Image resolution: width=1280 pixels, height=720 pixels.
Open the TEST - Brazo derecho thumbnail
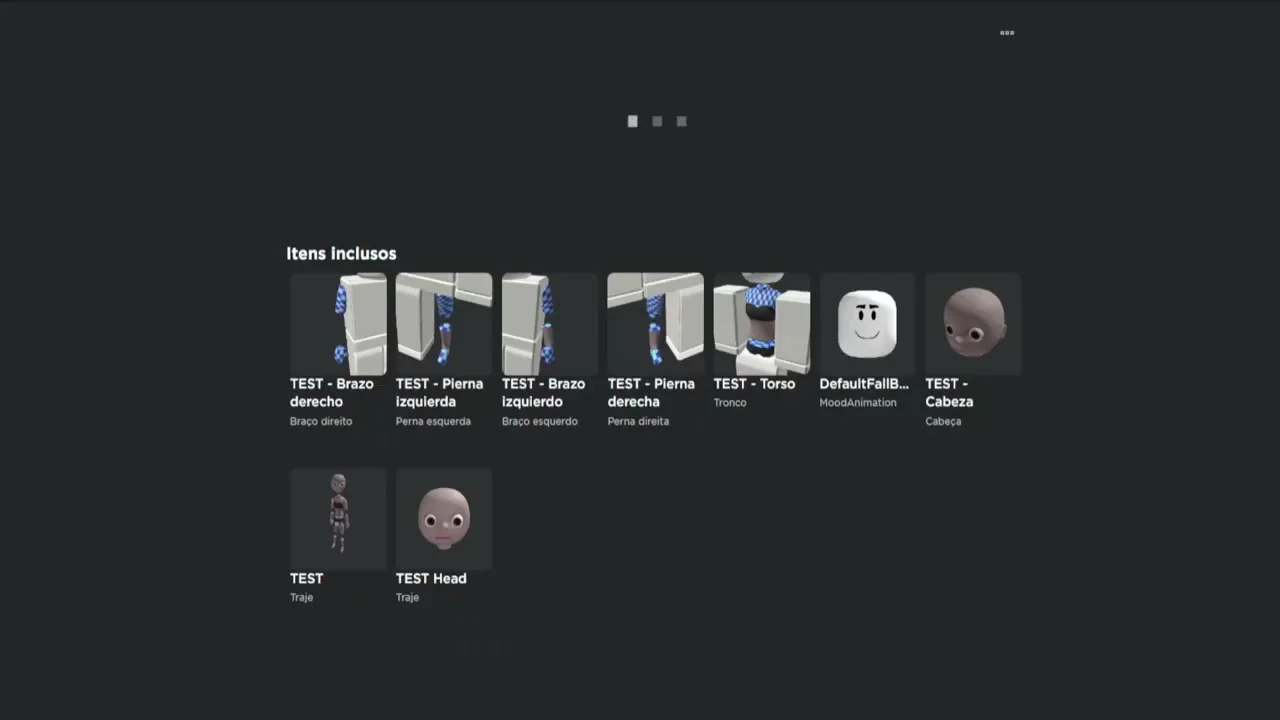[x=338, y=324]
